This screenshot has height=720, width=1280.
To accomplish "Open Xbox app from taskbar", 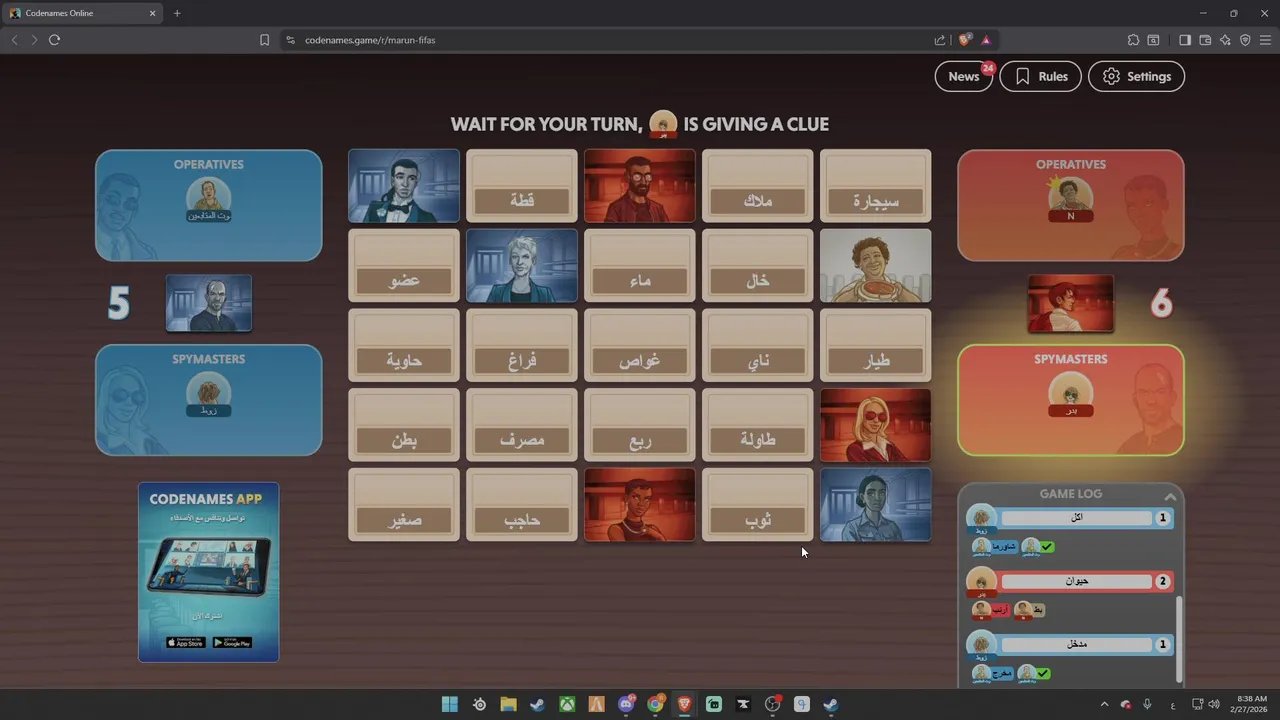I will [567, 705].
